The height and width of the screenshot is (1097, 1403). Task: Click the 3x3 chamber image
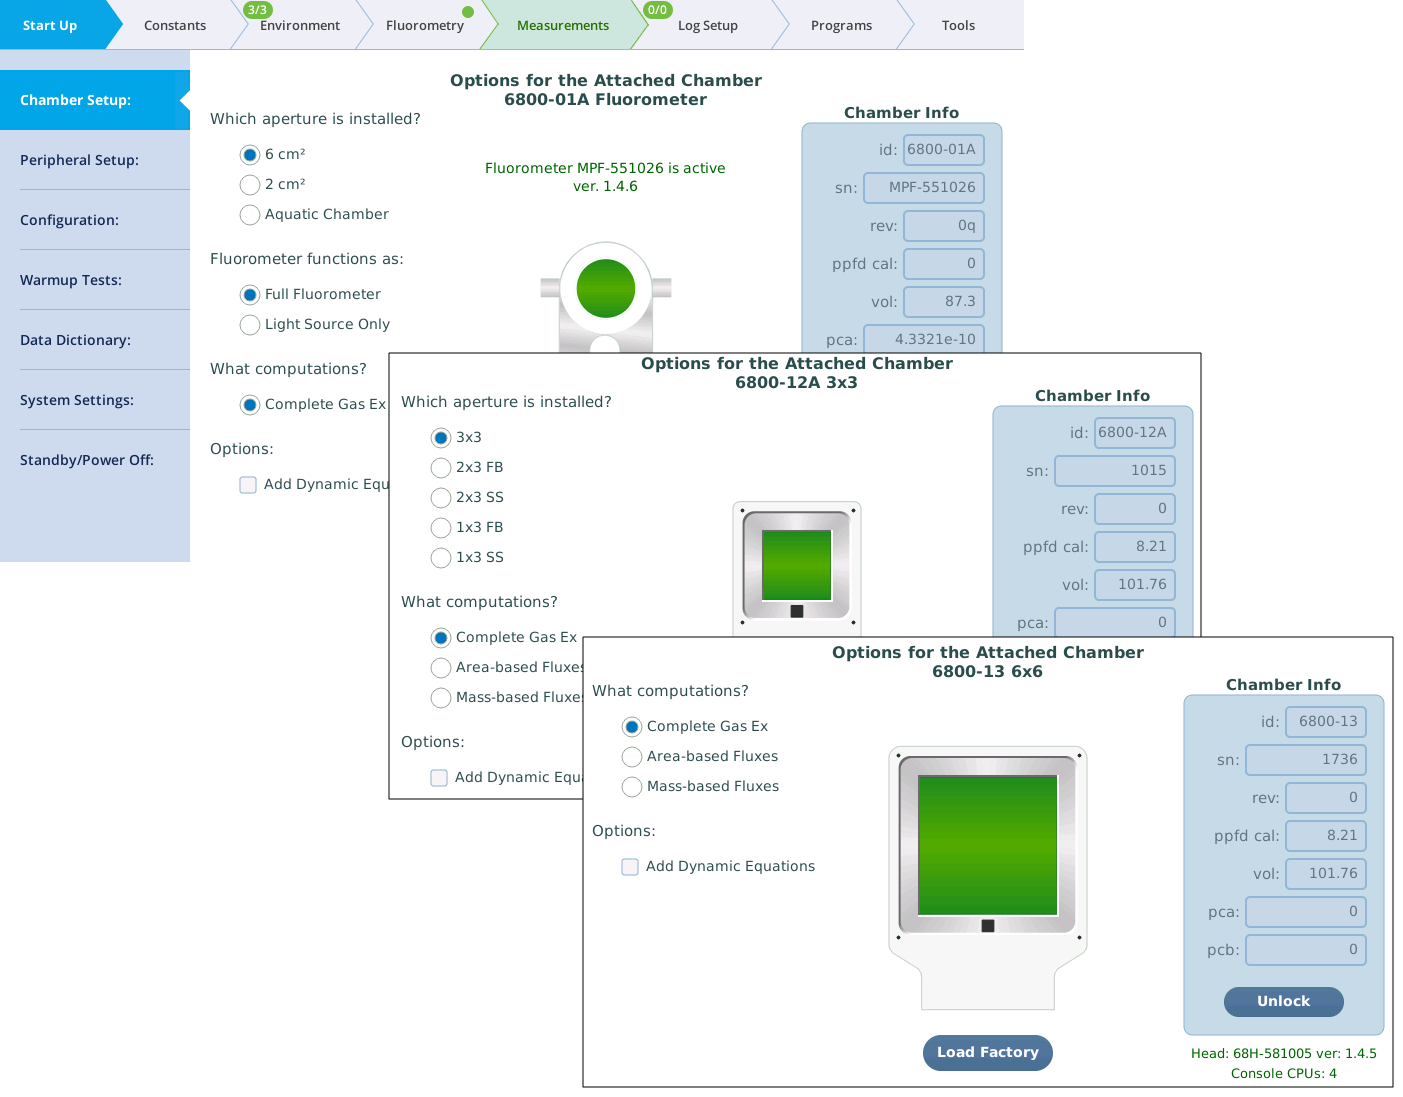coord(797,568)
